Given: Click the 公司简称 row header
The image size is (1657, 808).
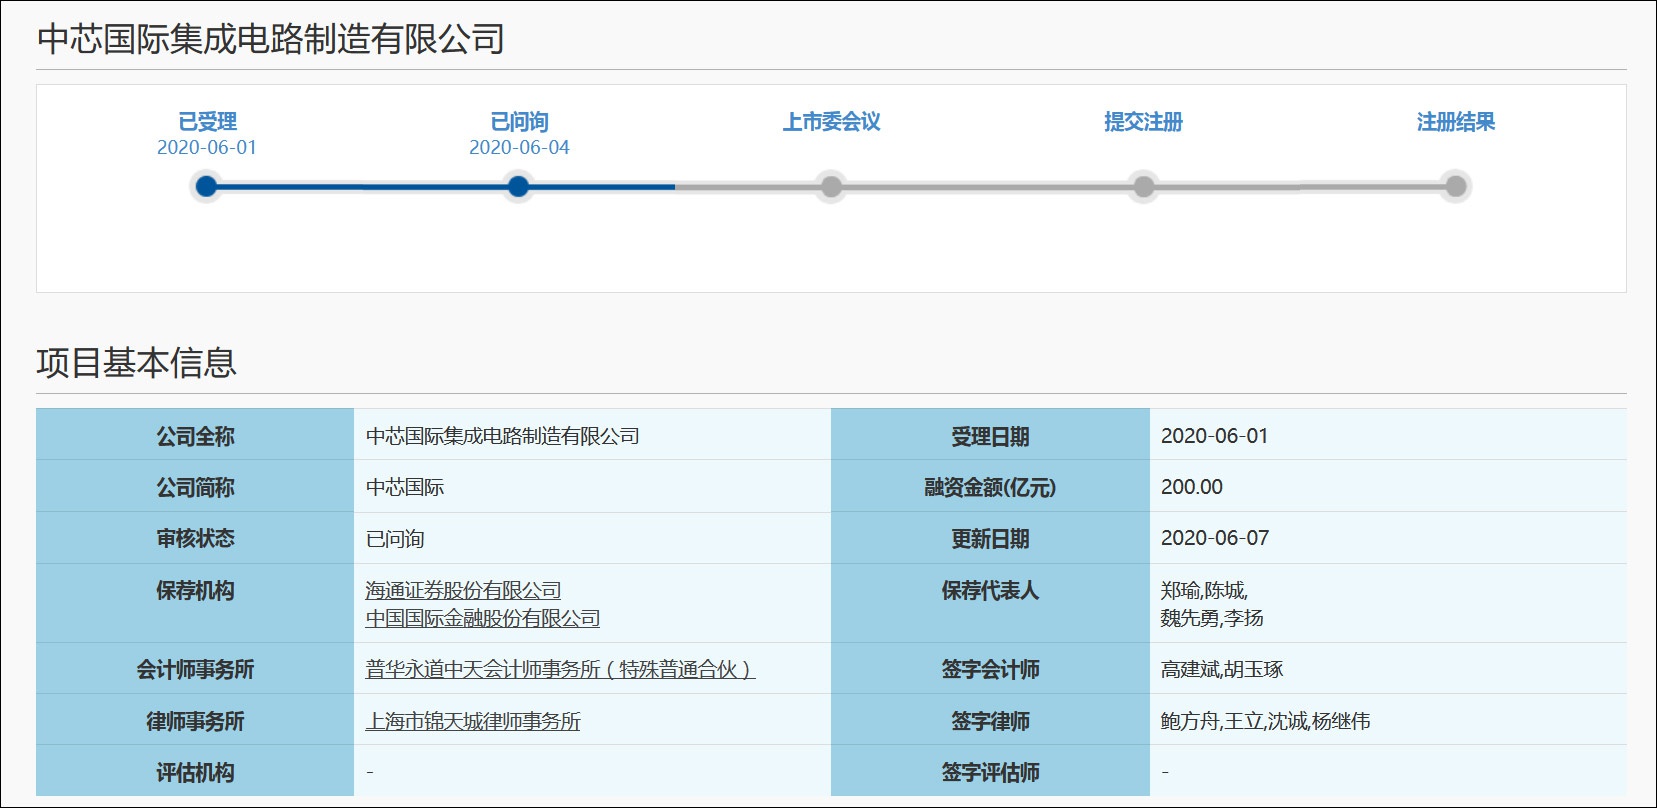Looking at the screenshot, I should [x=195, y=487].
